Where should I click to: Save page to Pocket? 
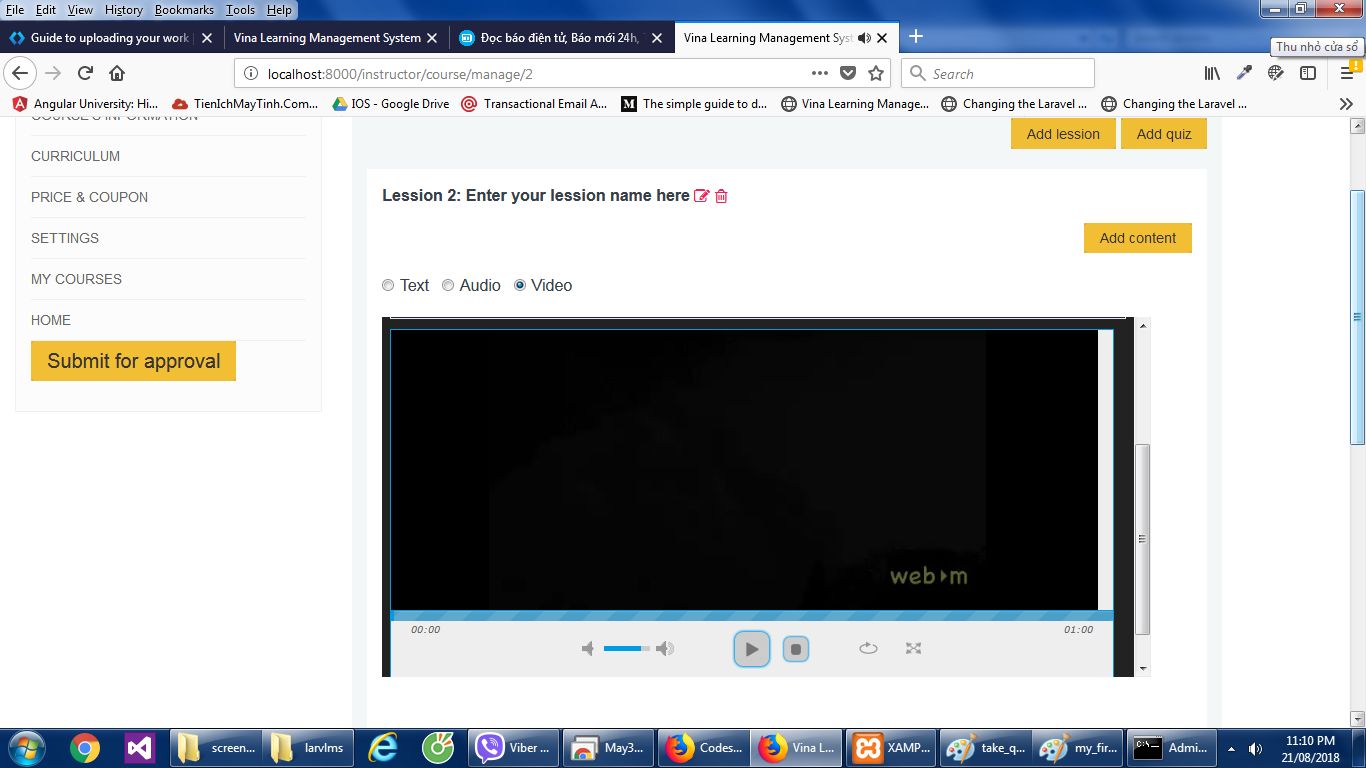[x=848, y=73]
